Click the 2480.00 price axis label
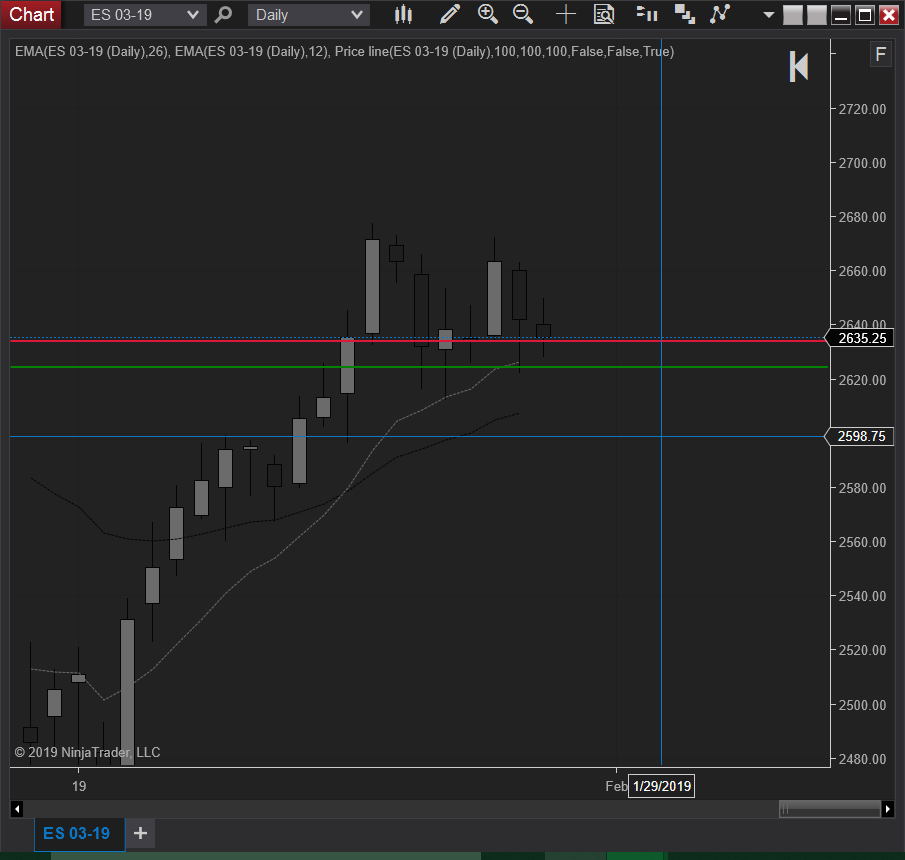This screenshot has width=905, height=860. (862, 759)
